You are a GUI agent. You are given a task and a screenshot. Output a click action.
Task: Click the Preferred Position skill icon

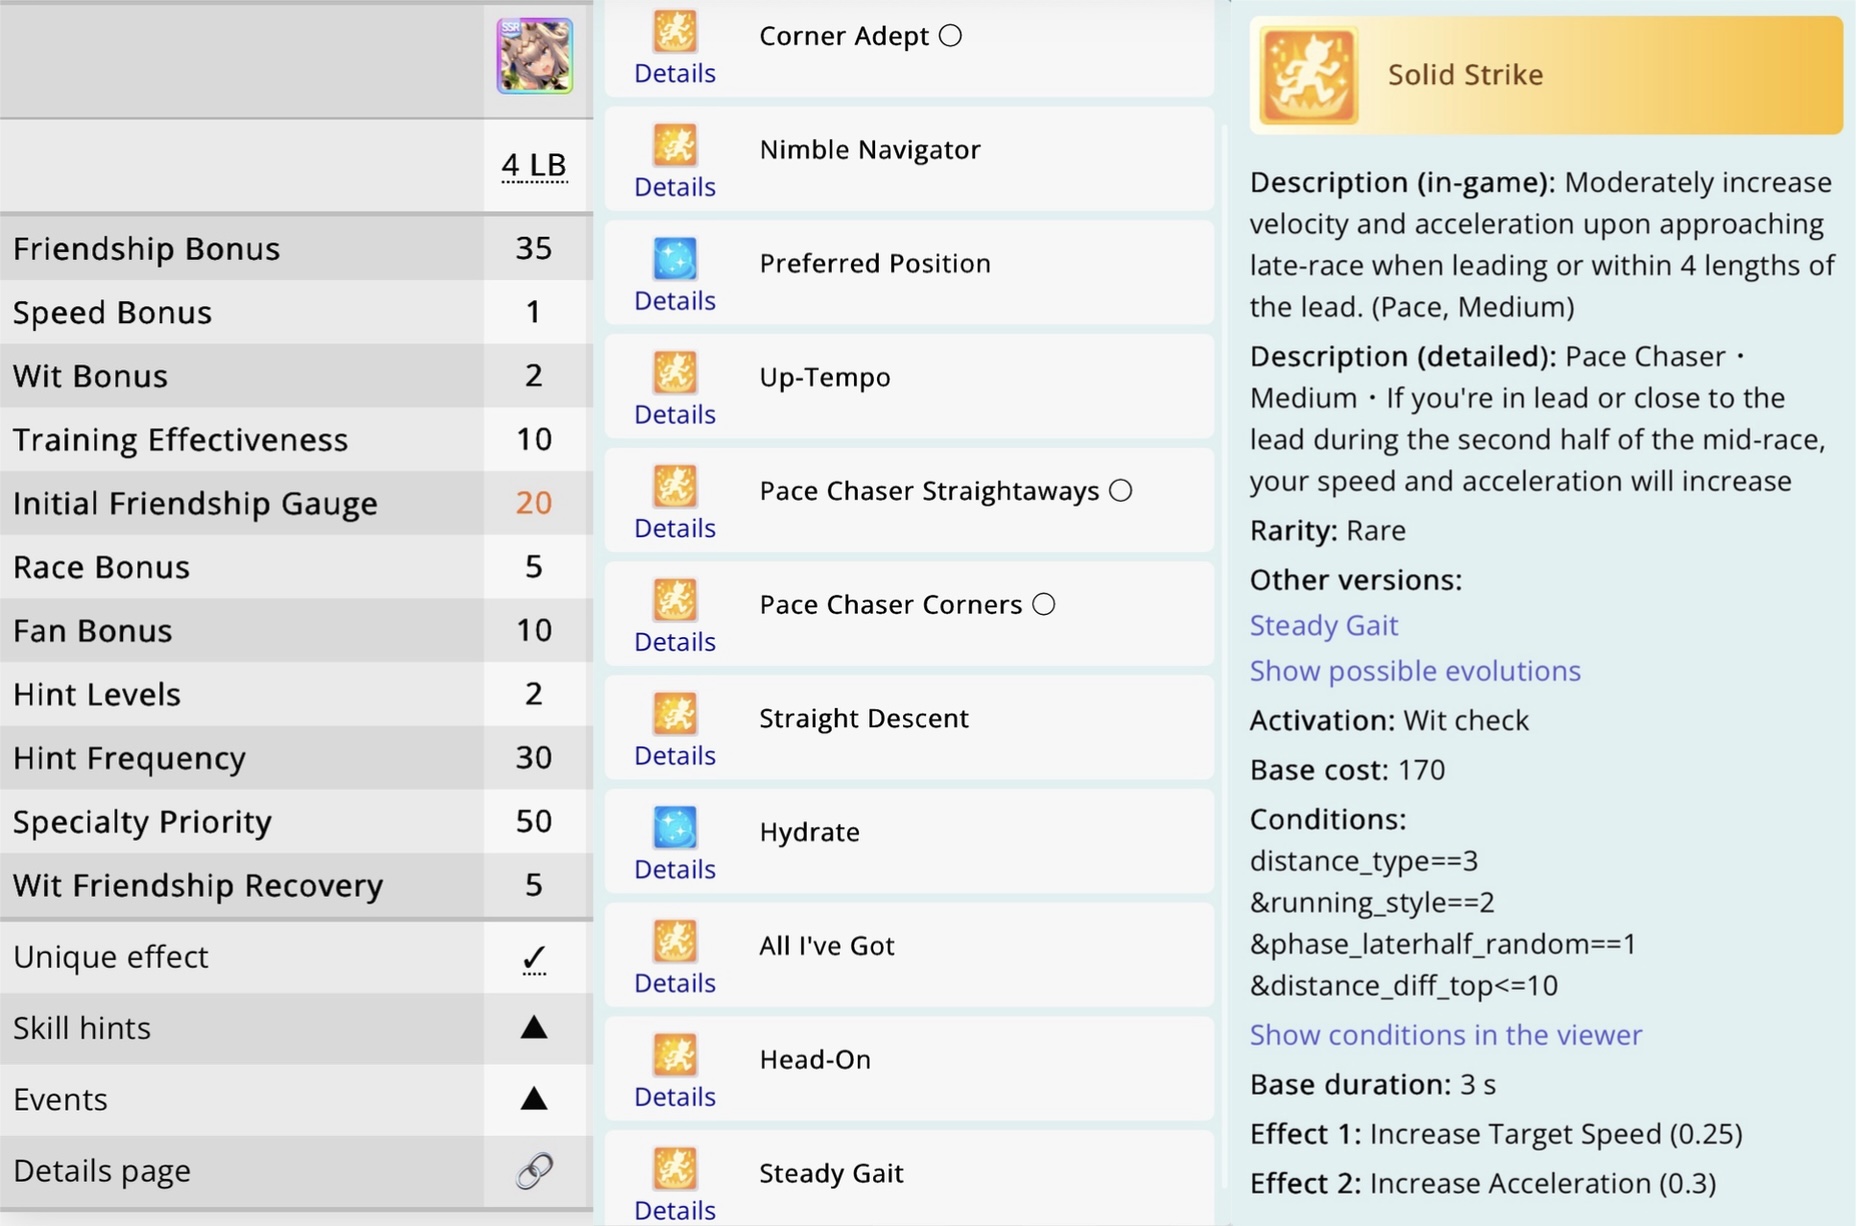point(675,259)
